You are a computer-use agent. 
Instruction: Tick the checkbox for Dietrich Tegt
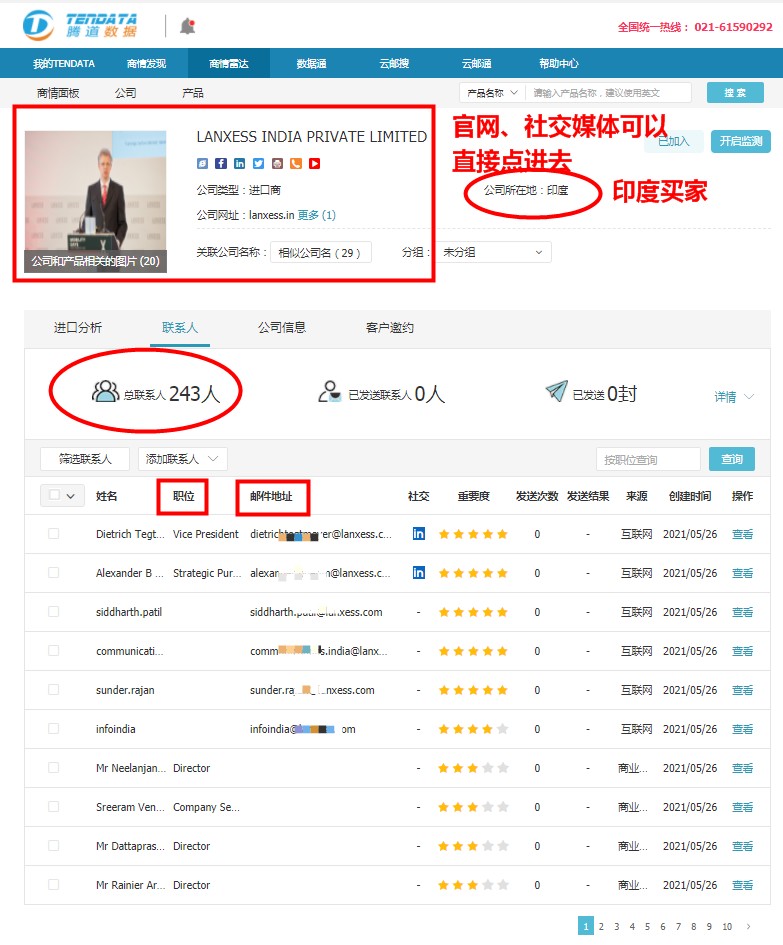(x=54, y=533)
